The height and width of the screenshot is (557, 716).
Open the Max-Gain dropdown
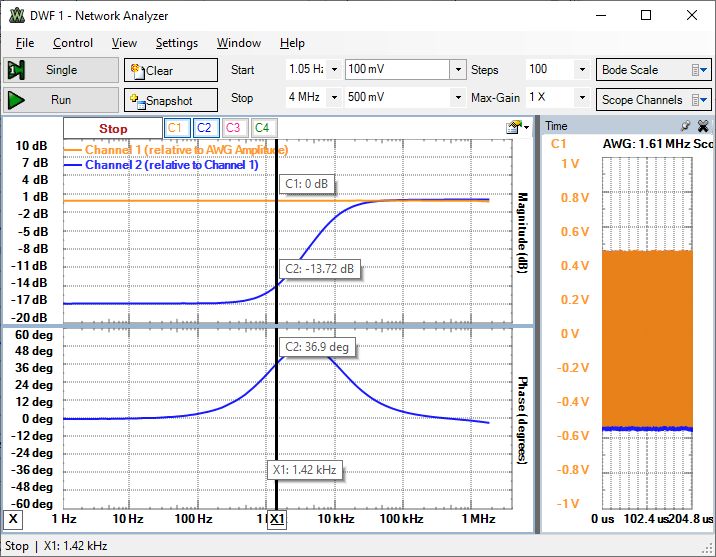pyautogui.click(x=582, y=98)
